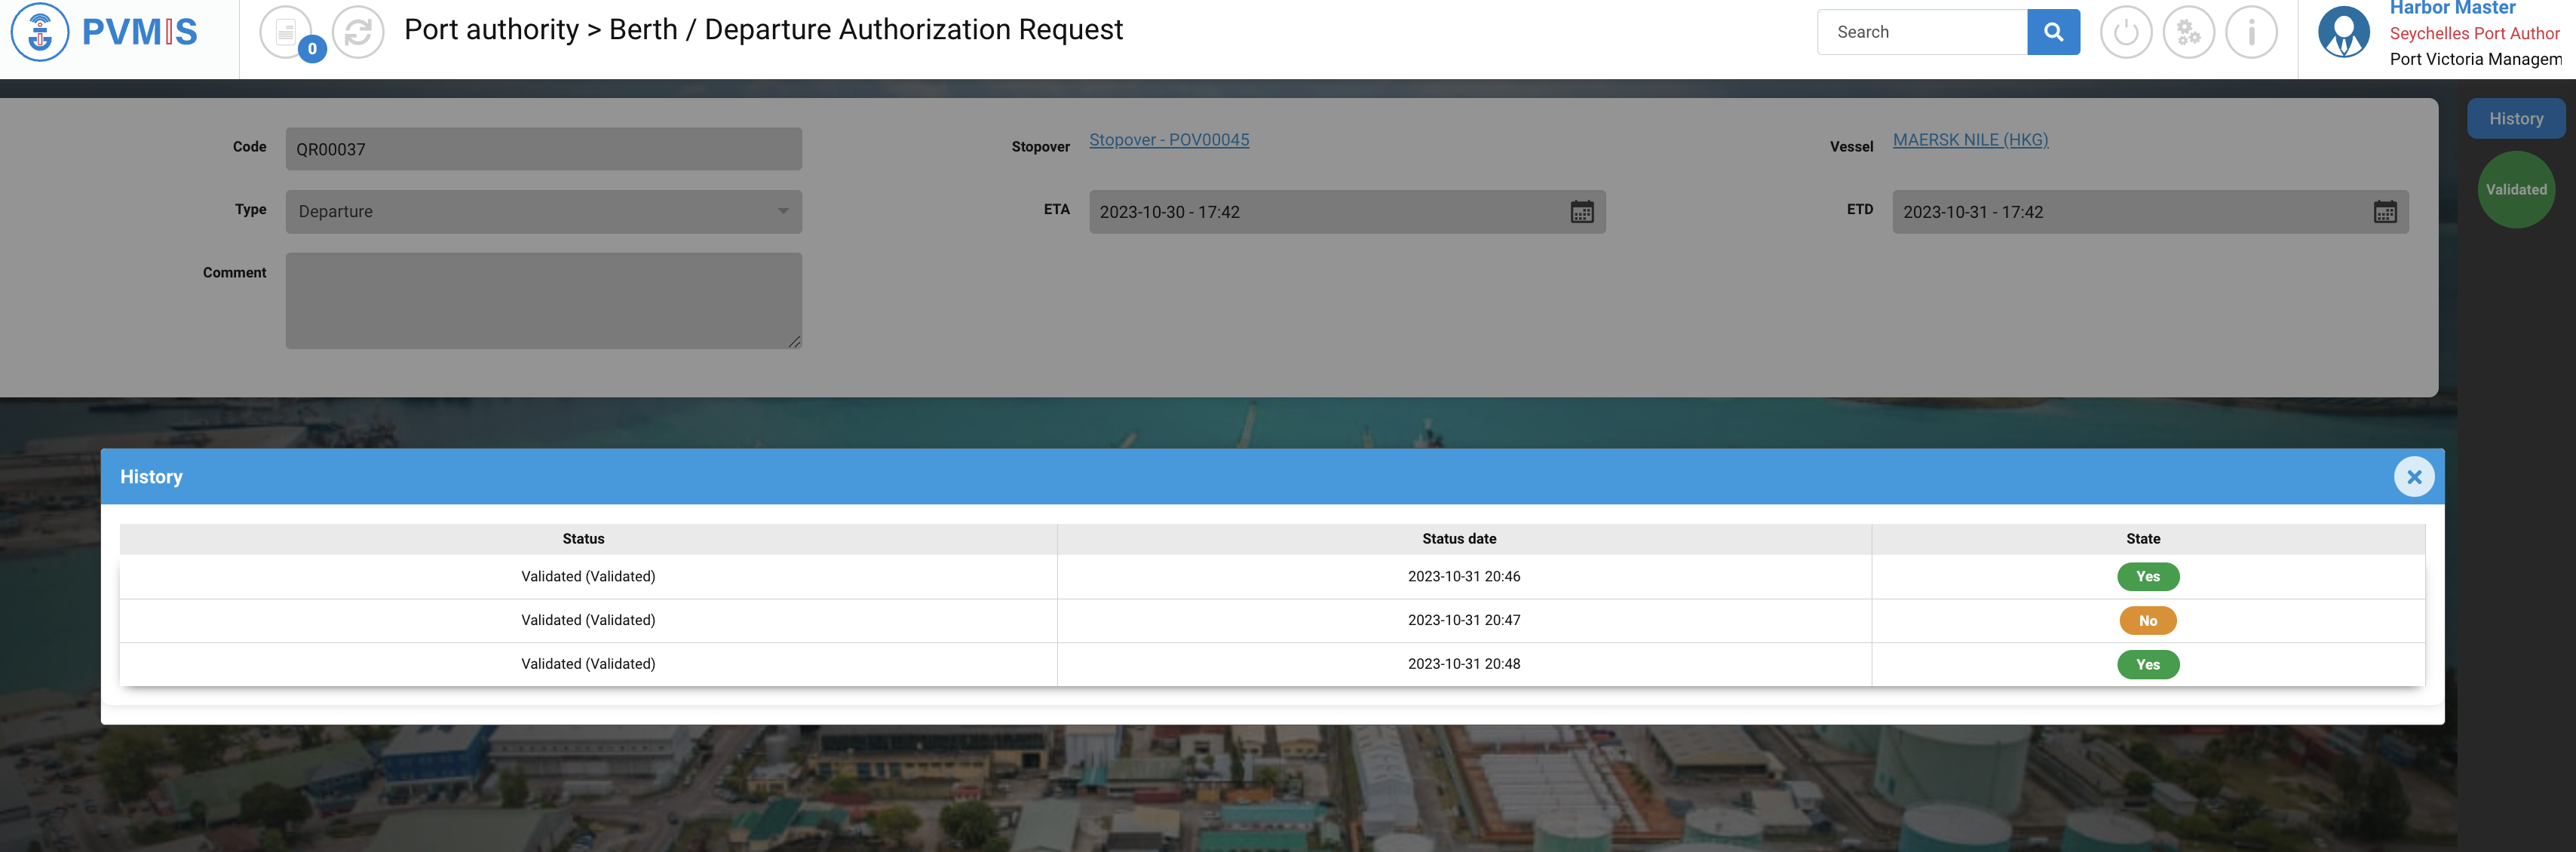Click inside the Search field

pos(1921,32)
